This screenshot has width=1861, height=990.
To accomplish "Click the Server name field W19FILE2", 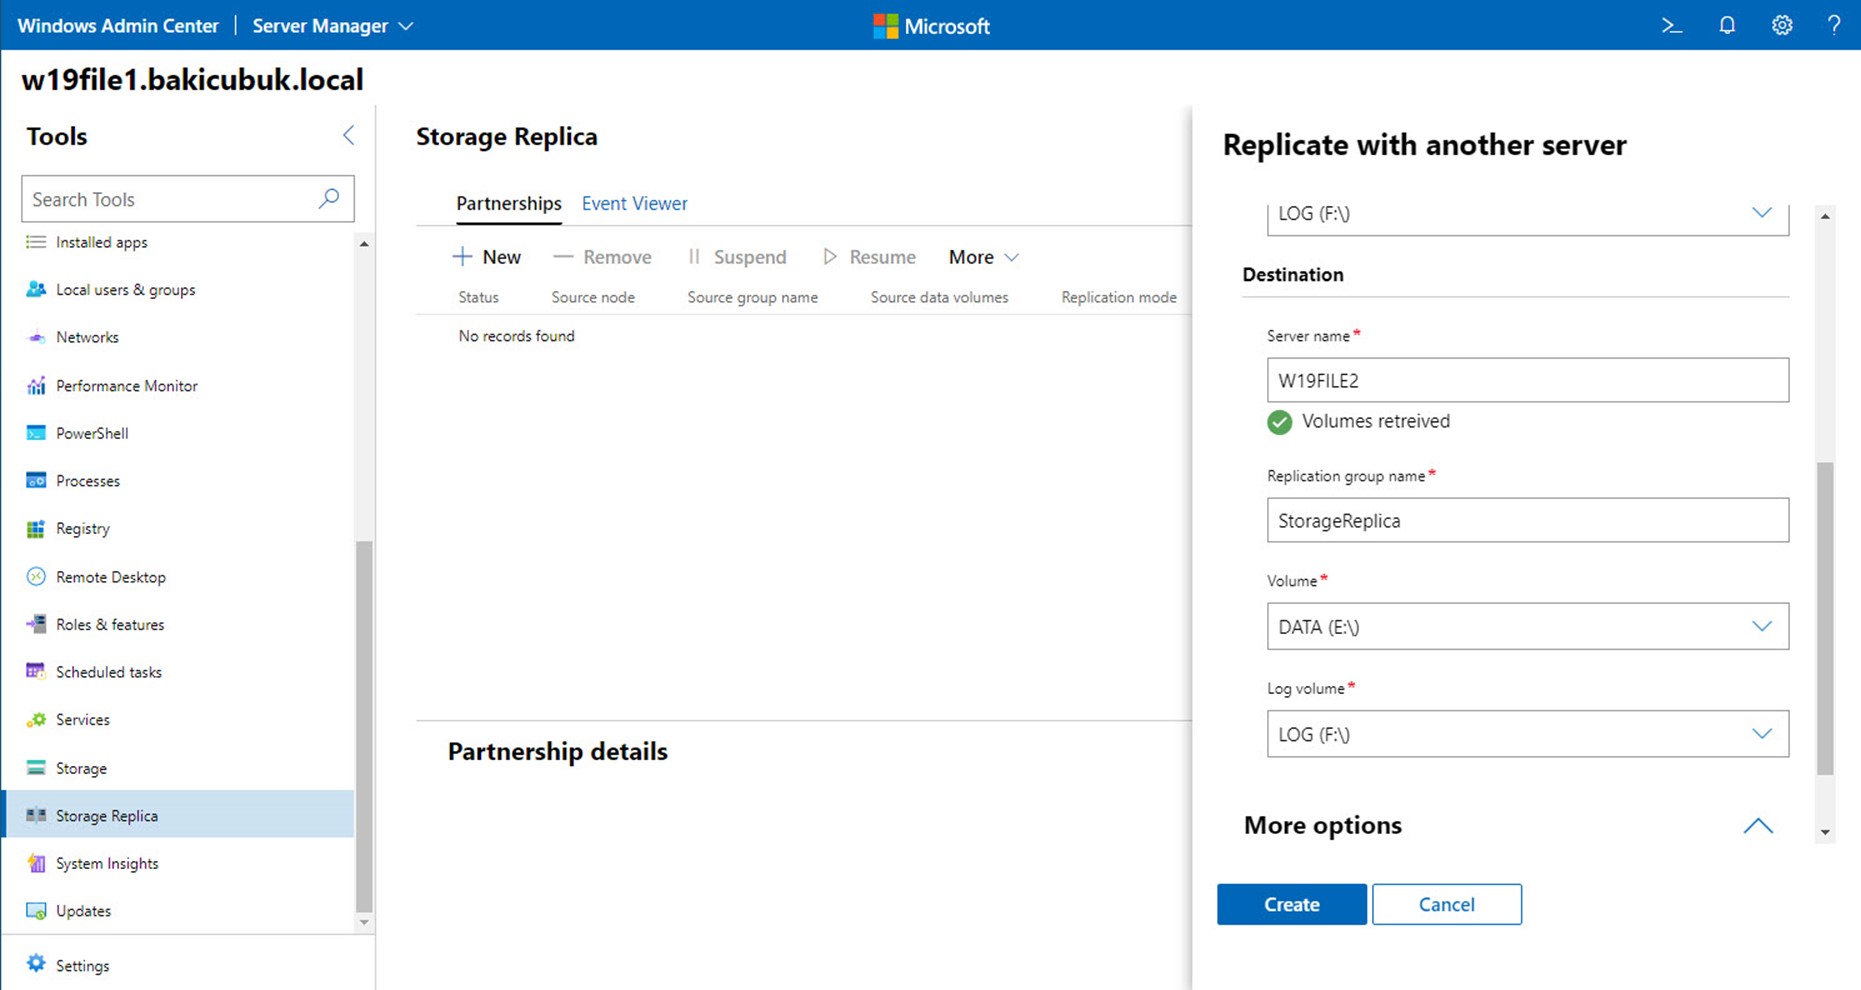I will click(1527, 380).
